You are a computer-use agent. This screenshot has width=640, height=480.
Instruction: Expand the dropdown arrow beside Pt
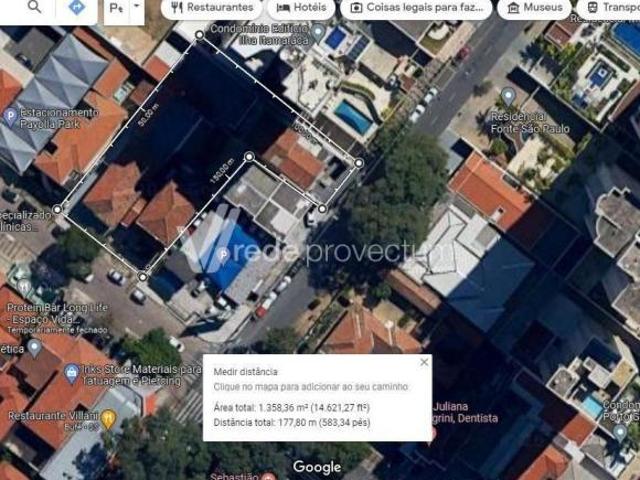(x=137, y=7)
